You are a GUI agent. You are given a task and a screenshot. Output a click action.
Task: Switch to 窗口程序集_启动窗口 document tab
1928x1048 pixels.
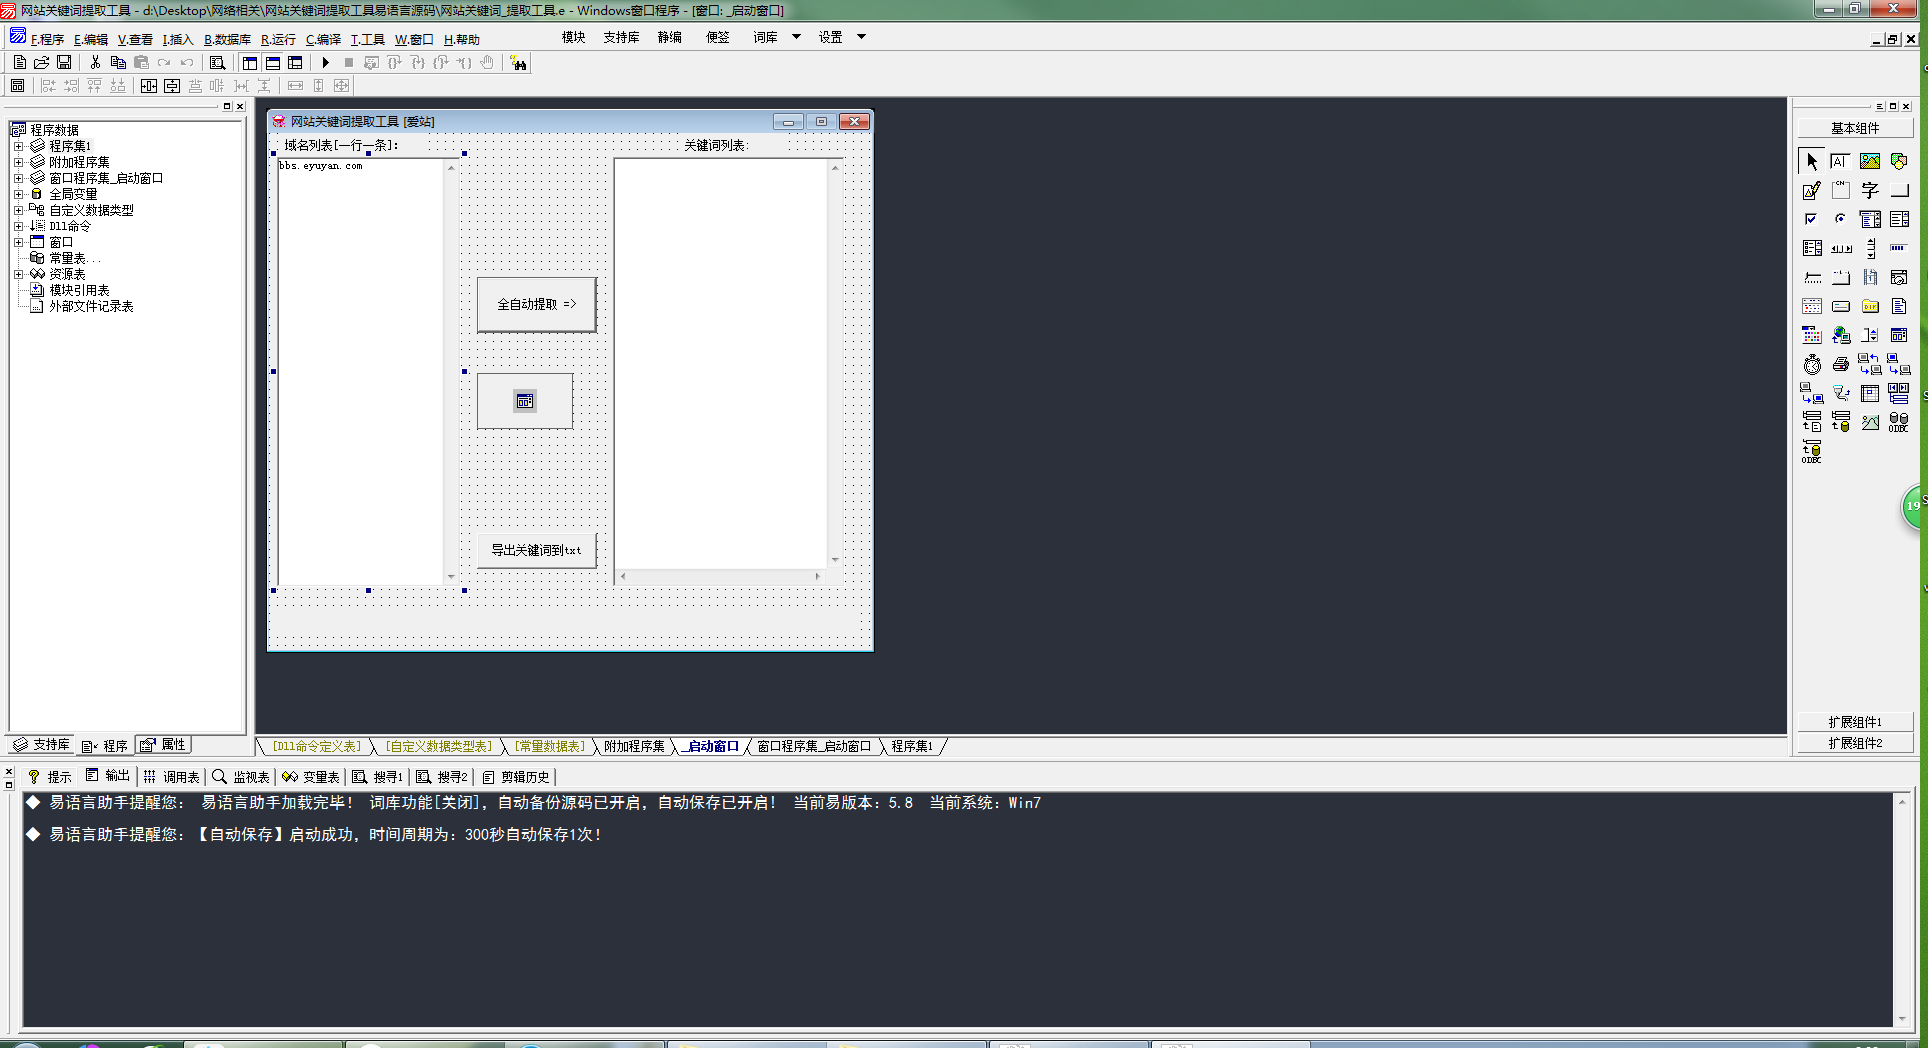813,746
